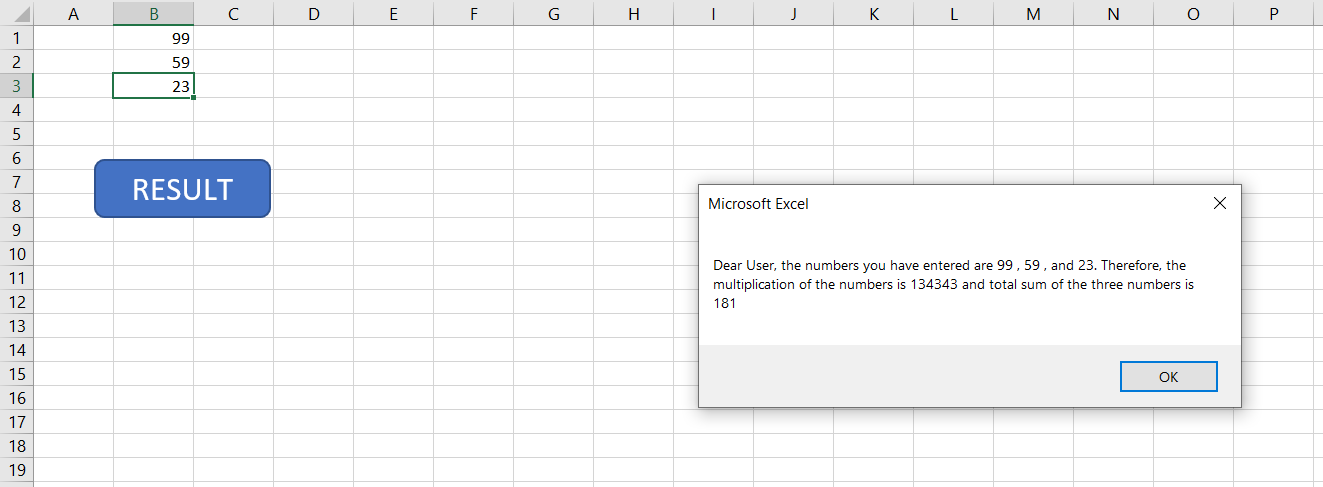This screenshot has width=1323, height=487.
Task: Click cell B3 containing 23
Action: (153, 86)
